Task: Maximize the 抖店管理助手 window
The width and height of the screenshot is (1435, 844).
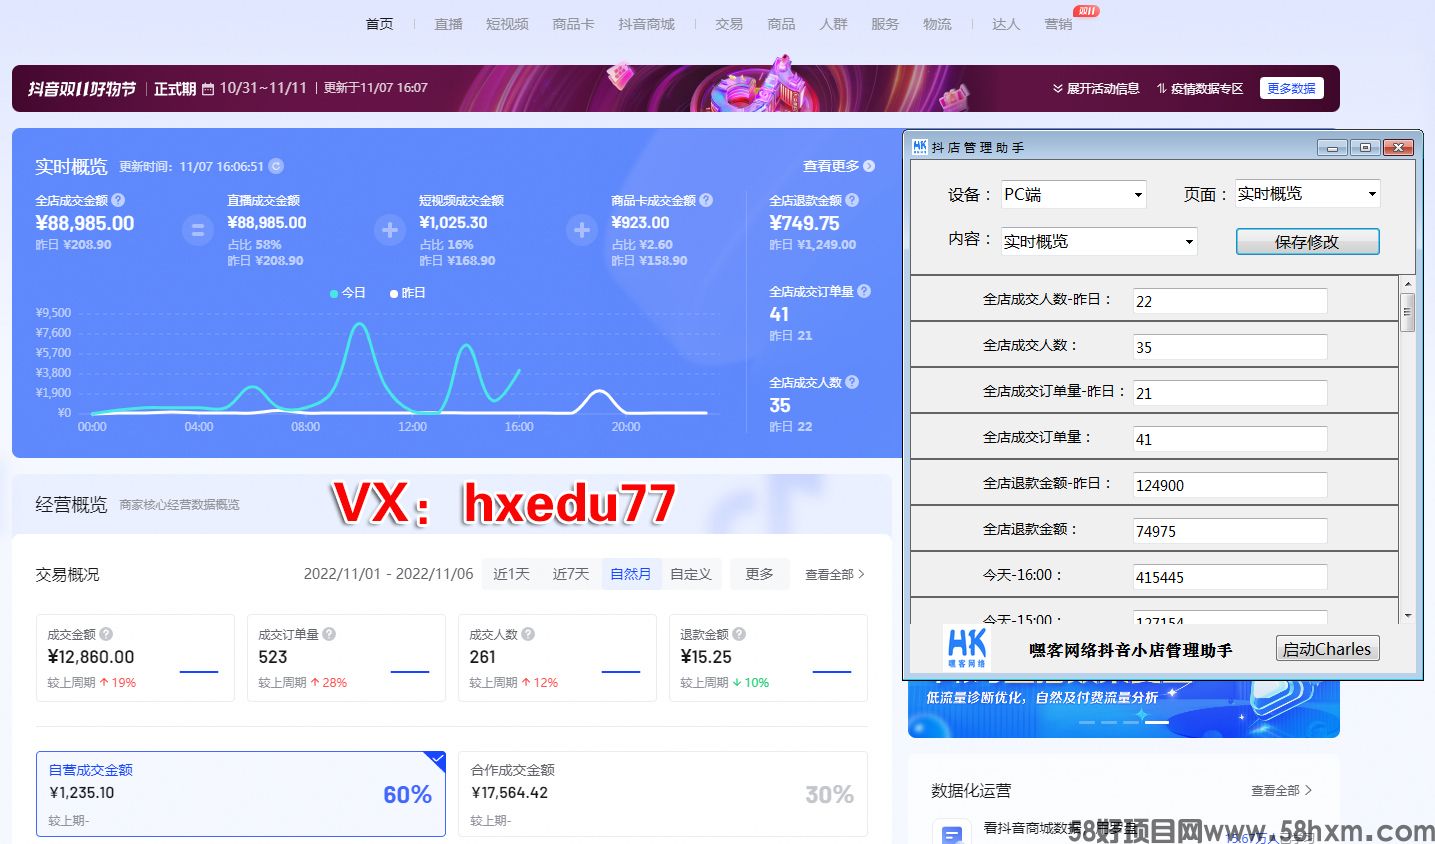Action: pyautogui.click(x=1365, y=147)
